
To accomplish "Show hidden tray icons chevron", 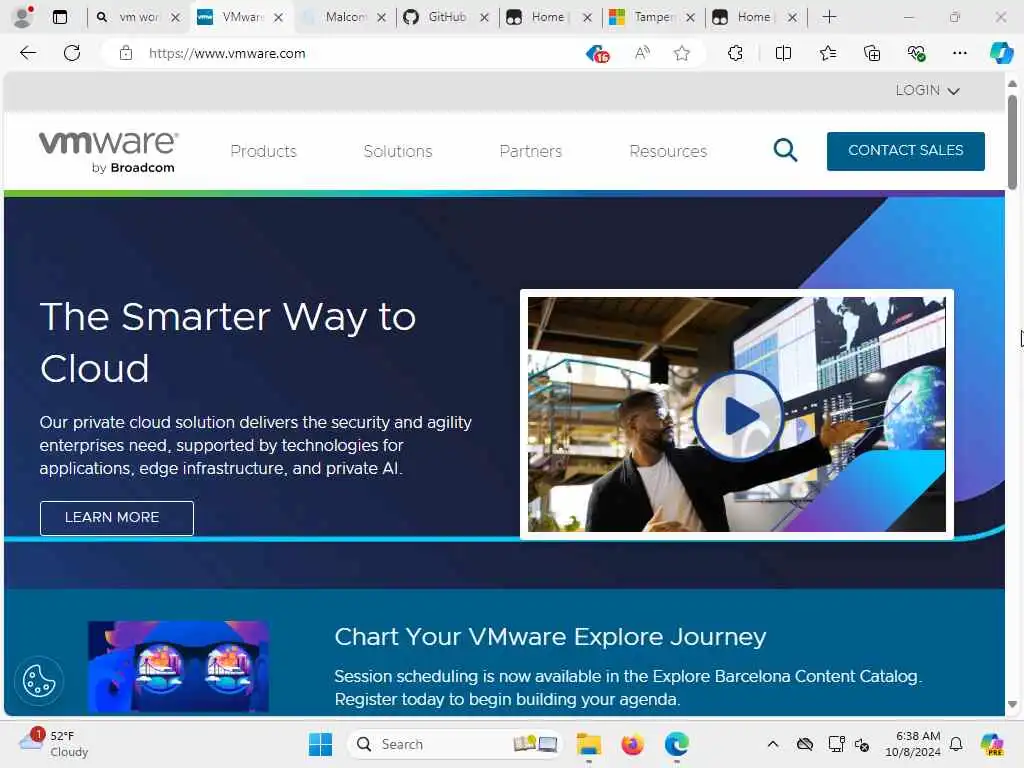I will click(773, 744).
